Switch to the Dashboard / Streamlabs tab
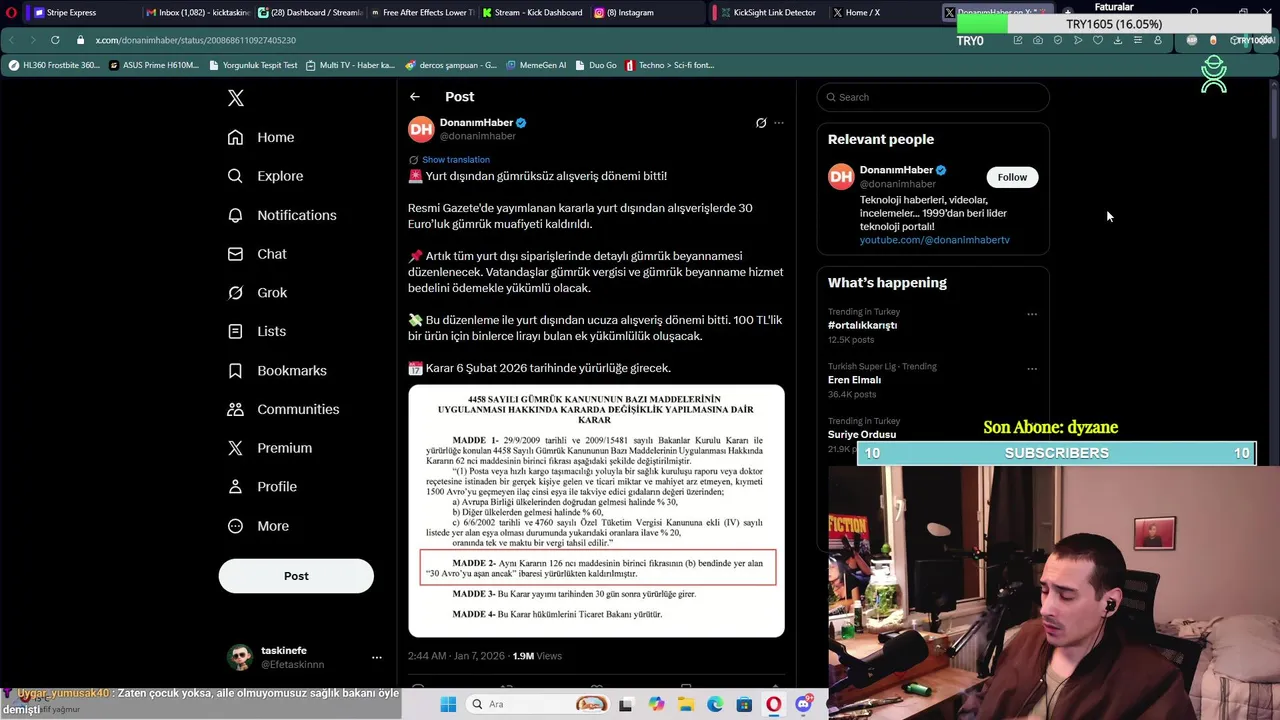The width and height of the screenshot is (1280, 720). [x=307, y=13]
